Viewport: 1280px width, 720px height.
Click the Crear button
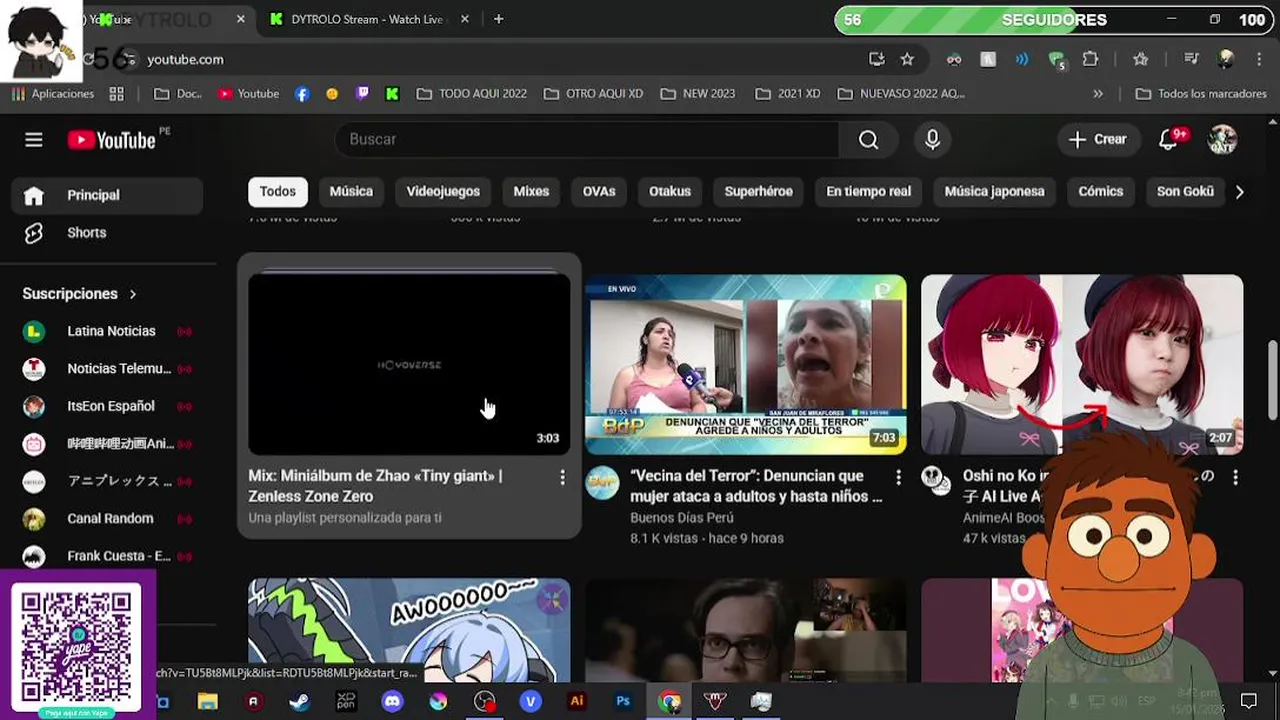[x=1098, y=140]
